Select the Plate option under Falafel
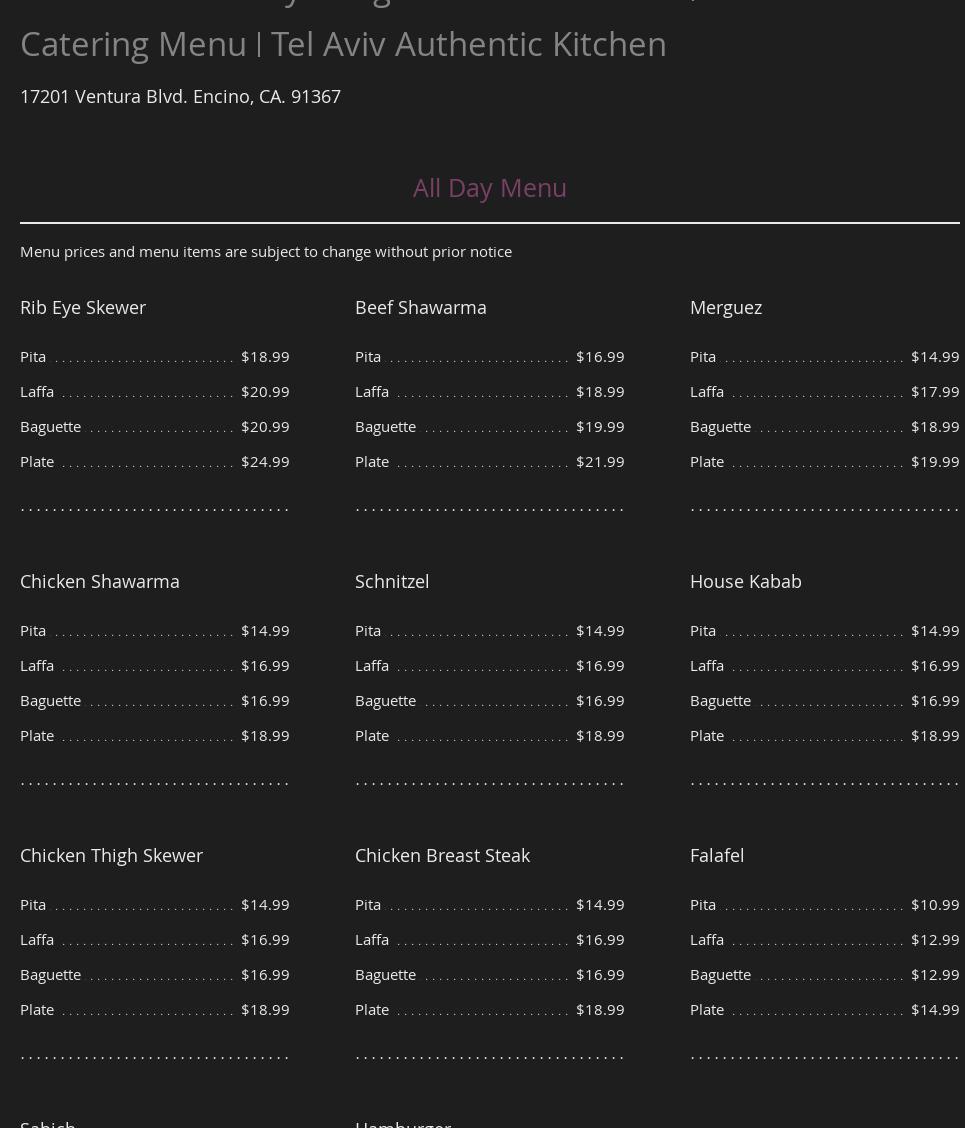 (x=706, y=1009)
